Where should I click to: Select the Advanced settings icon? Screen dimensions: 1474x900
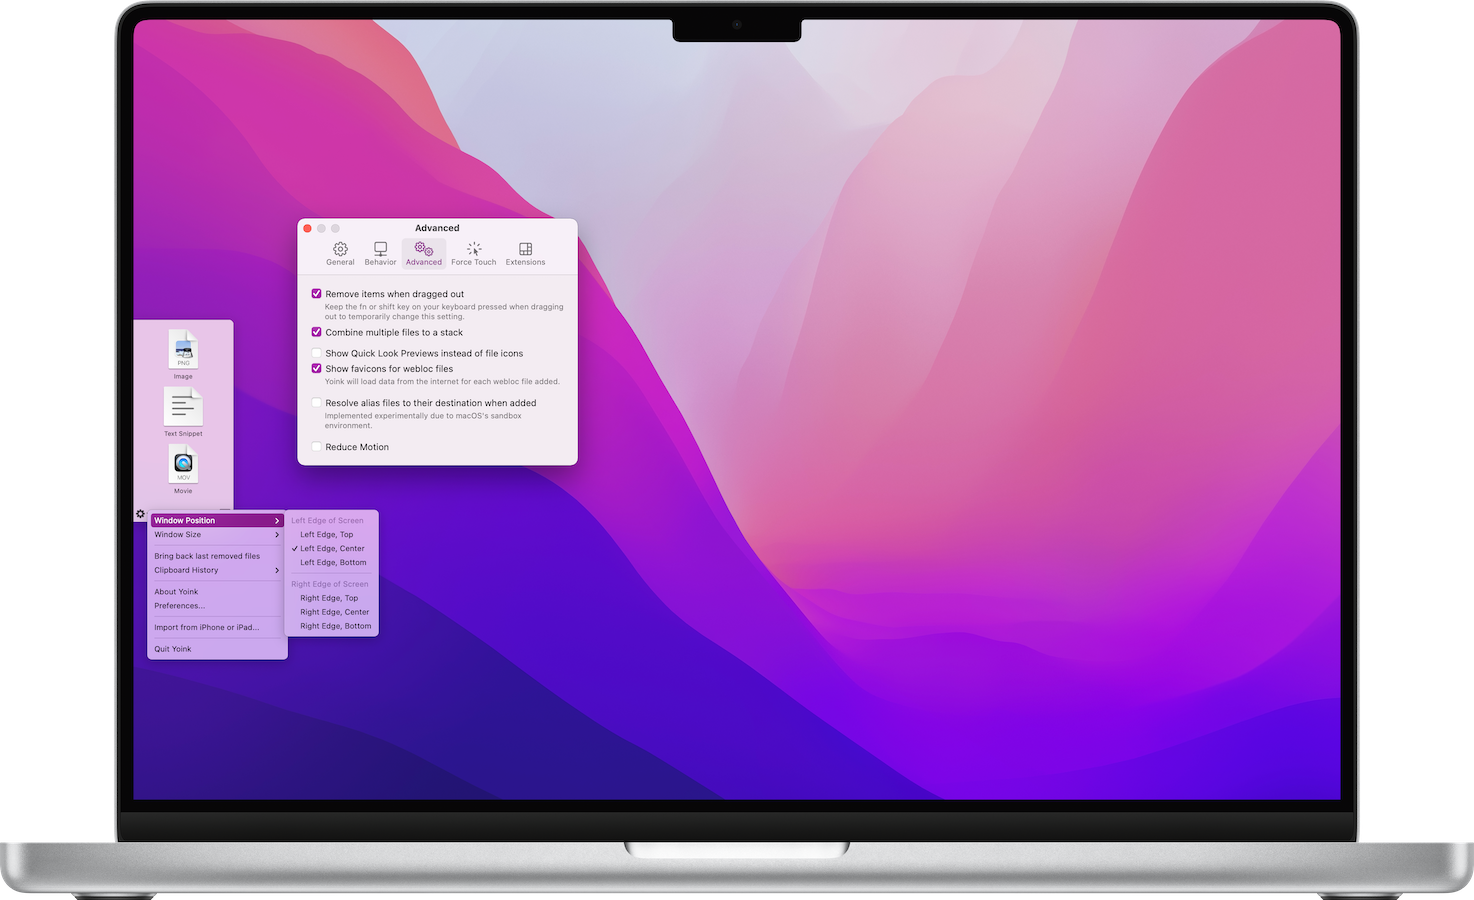pyautogui.click(x=423, y=252)
